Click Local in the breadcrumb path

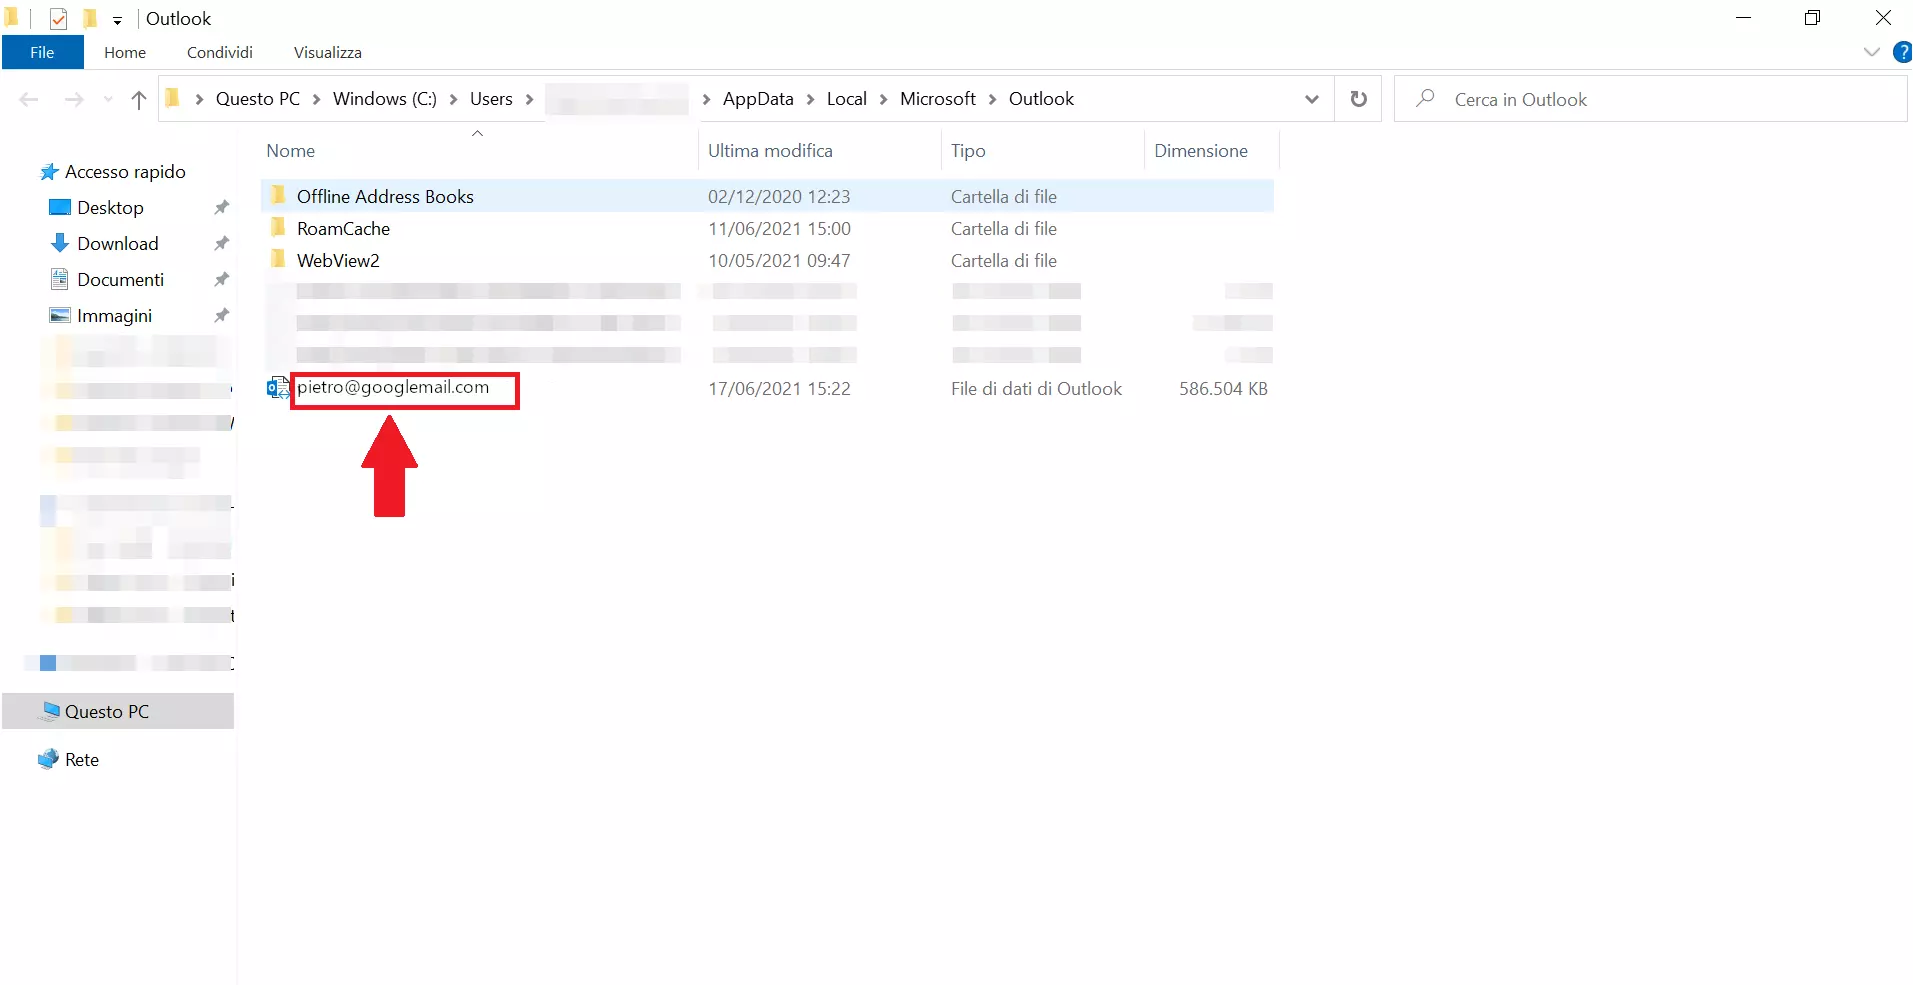[x=847, y=99]
